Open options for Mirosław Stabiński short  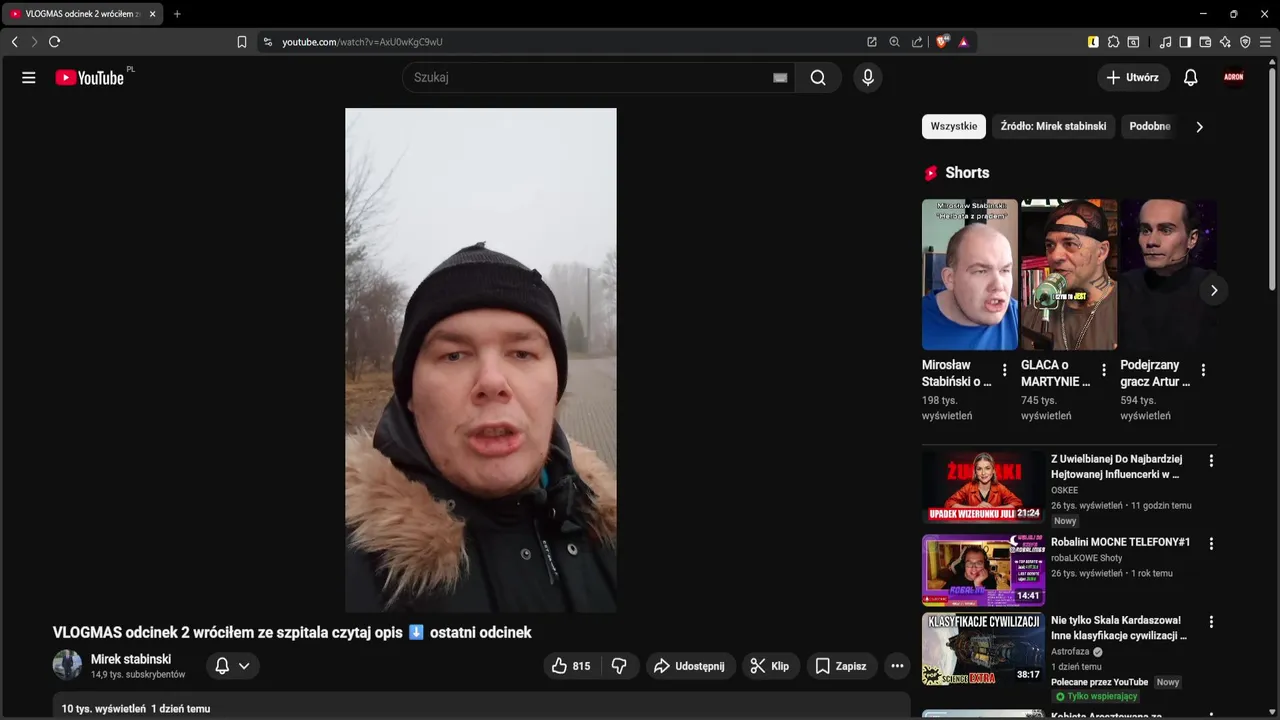click(x=1005, y=370)
